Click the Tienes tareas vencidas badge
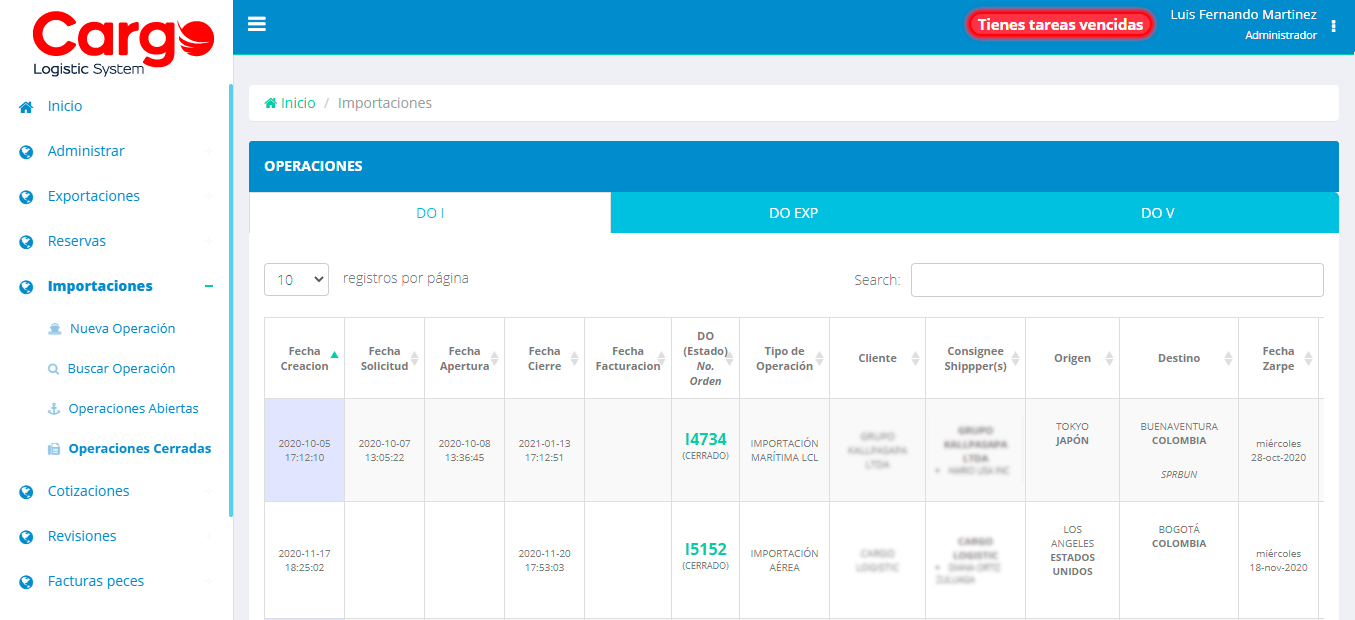 1059,22
